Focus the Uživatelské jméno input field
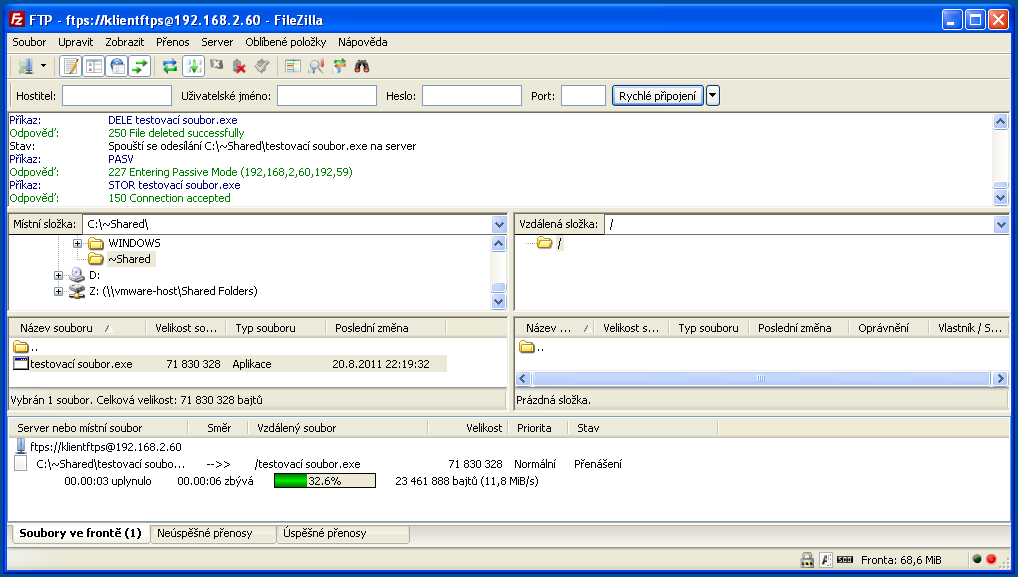1018x577 pixels. [327, 96]
